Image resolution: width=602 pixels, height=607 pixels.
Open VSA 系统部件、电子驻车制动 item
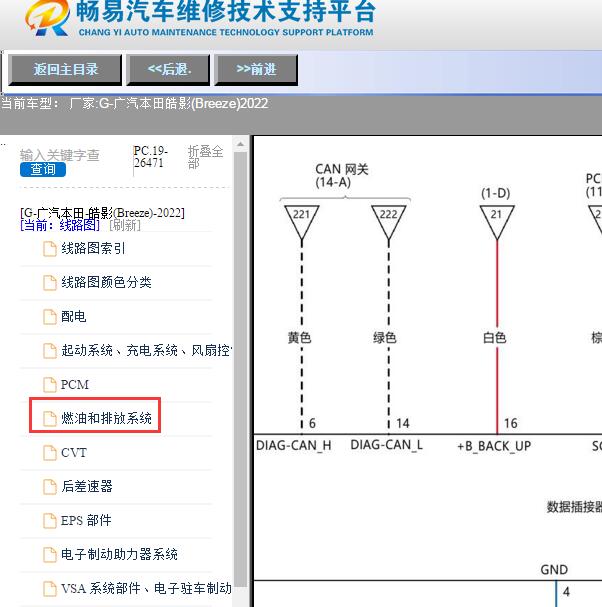tap(146, 589)
